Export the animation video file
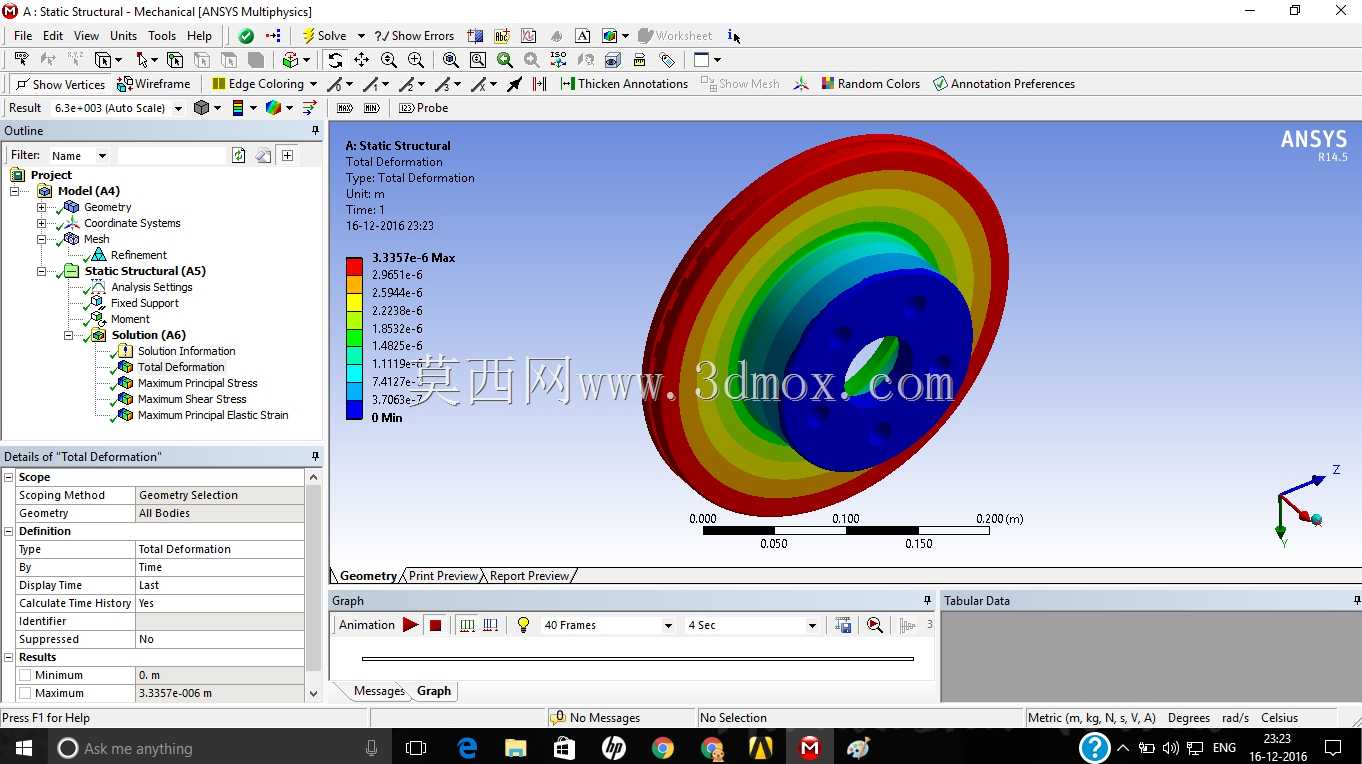Image resolution: width=1362 pixels, height=764 pixels. pos(843,625)
